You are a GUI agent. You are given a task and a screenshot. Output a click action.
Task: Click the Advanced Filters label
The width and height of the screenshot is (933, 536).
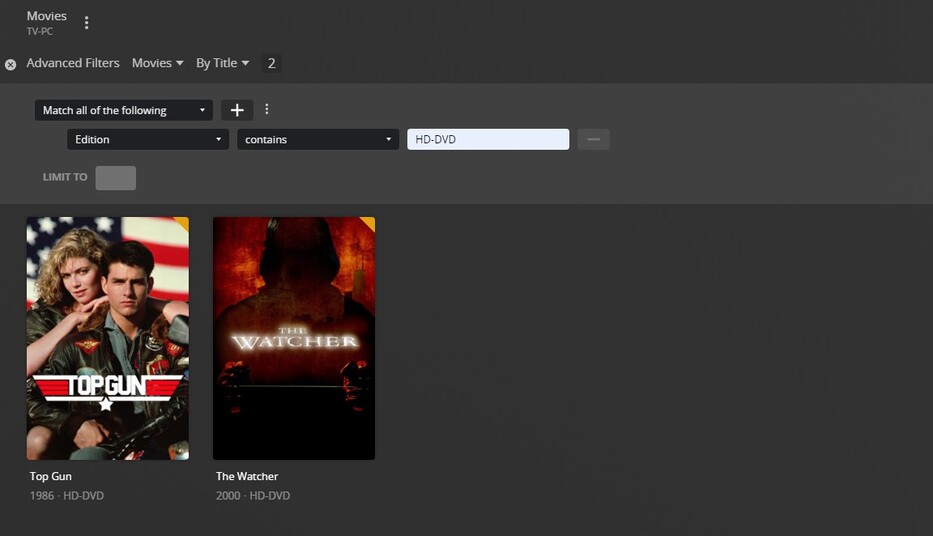point(73,63)
